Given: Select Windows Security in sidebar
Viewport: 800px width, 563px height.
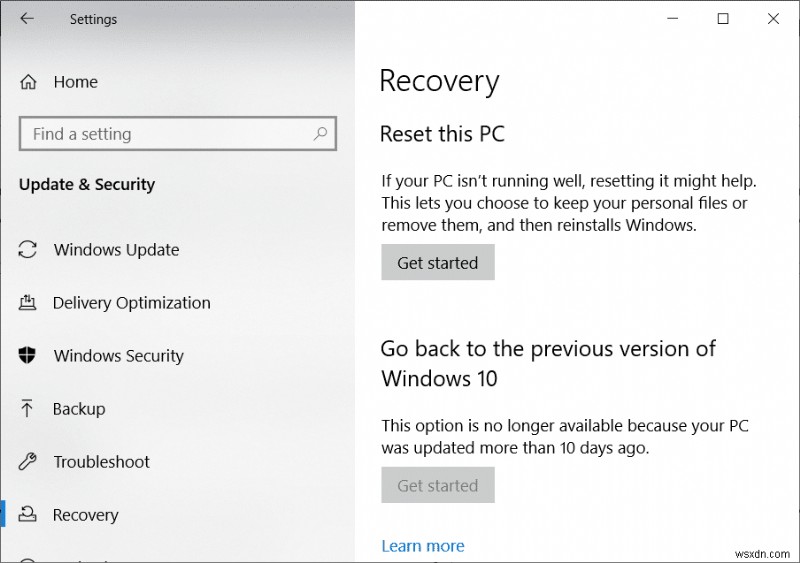Looking at the screenshot, I should point(118,356).
